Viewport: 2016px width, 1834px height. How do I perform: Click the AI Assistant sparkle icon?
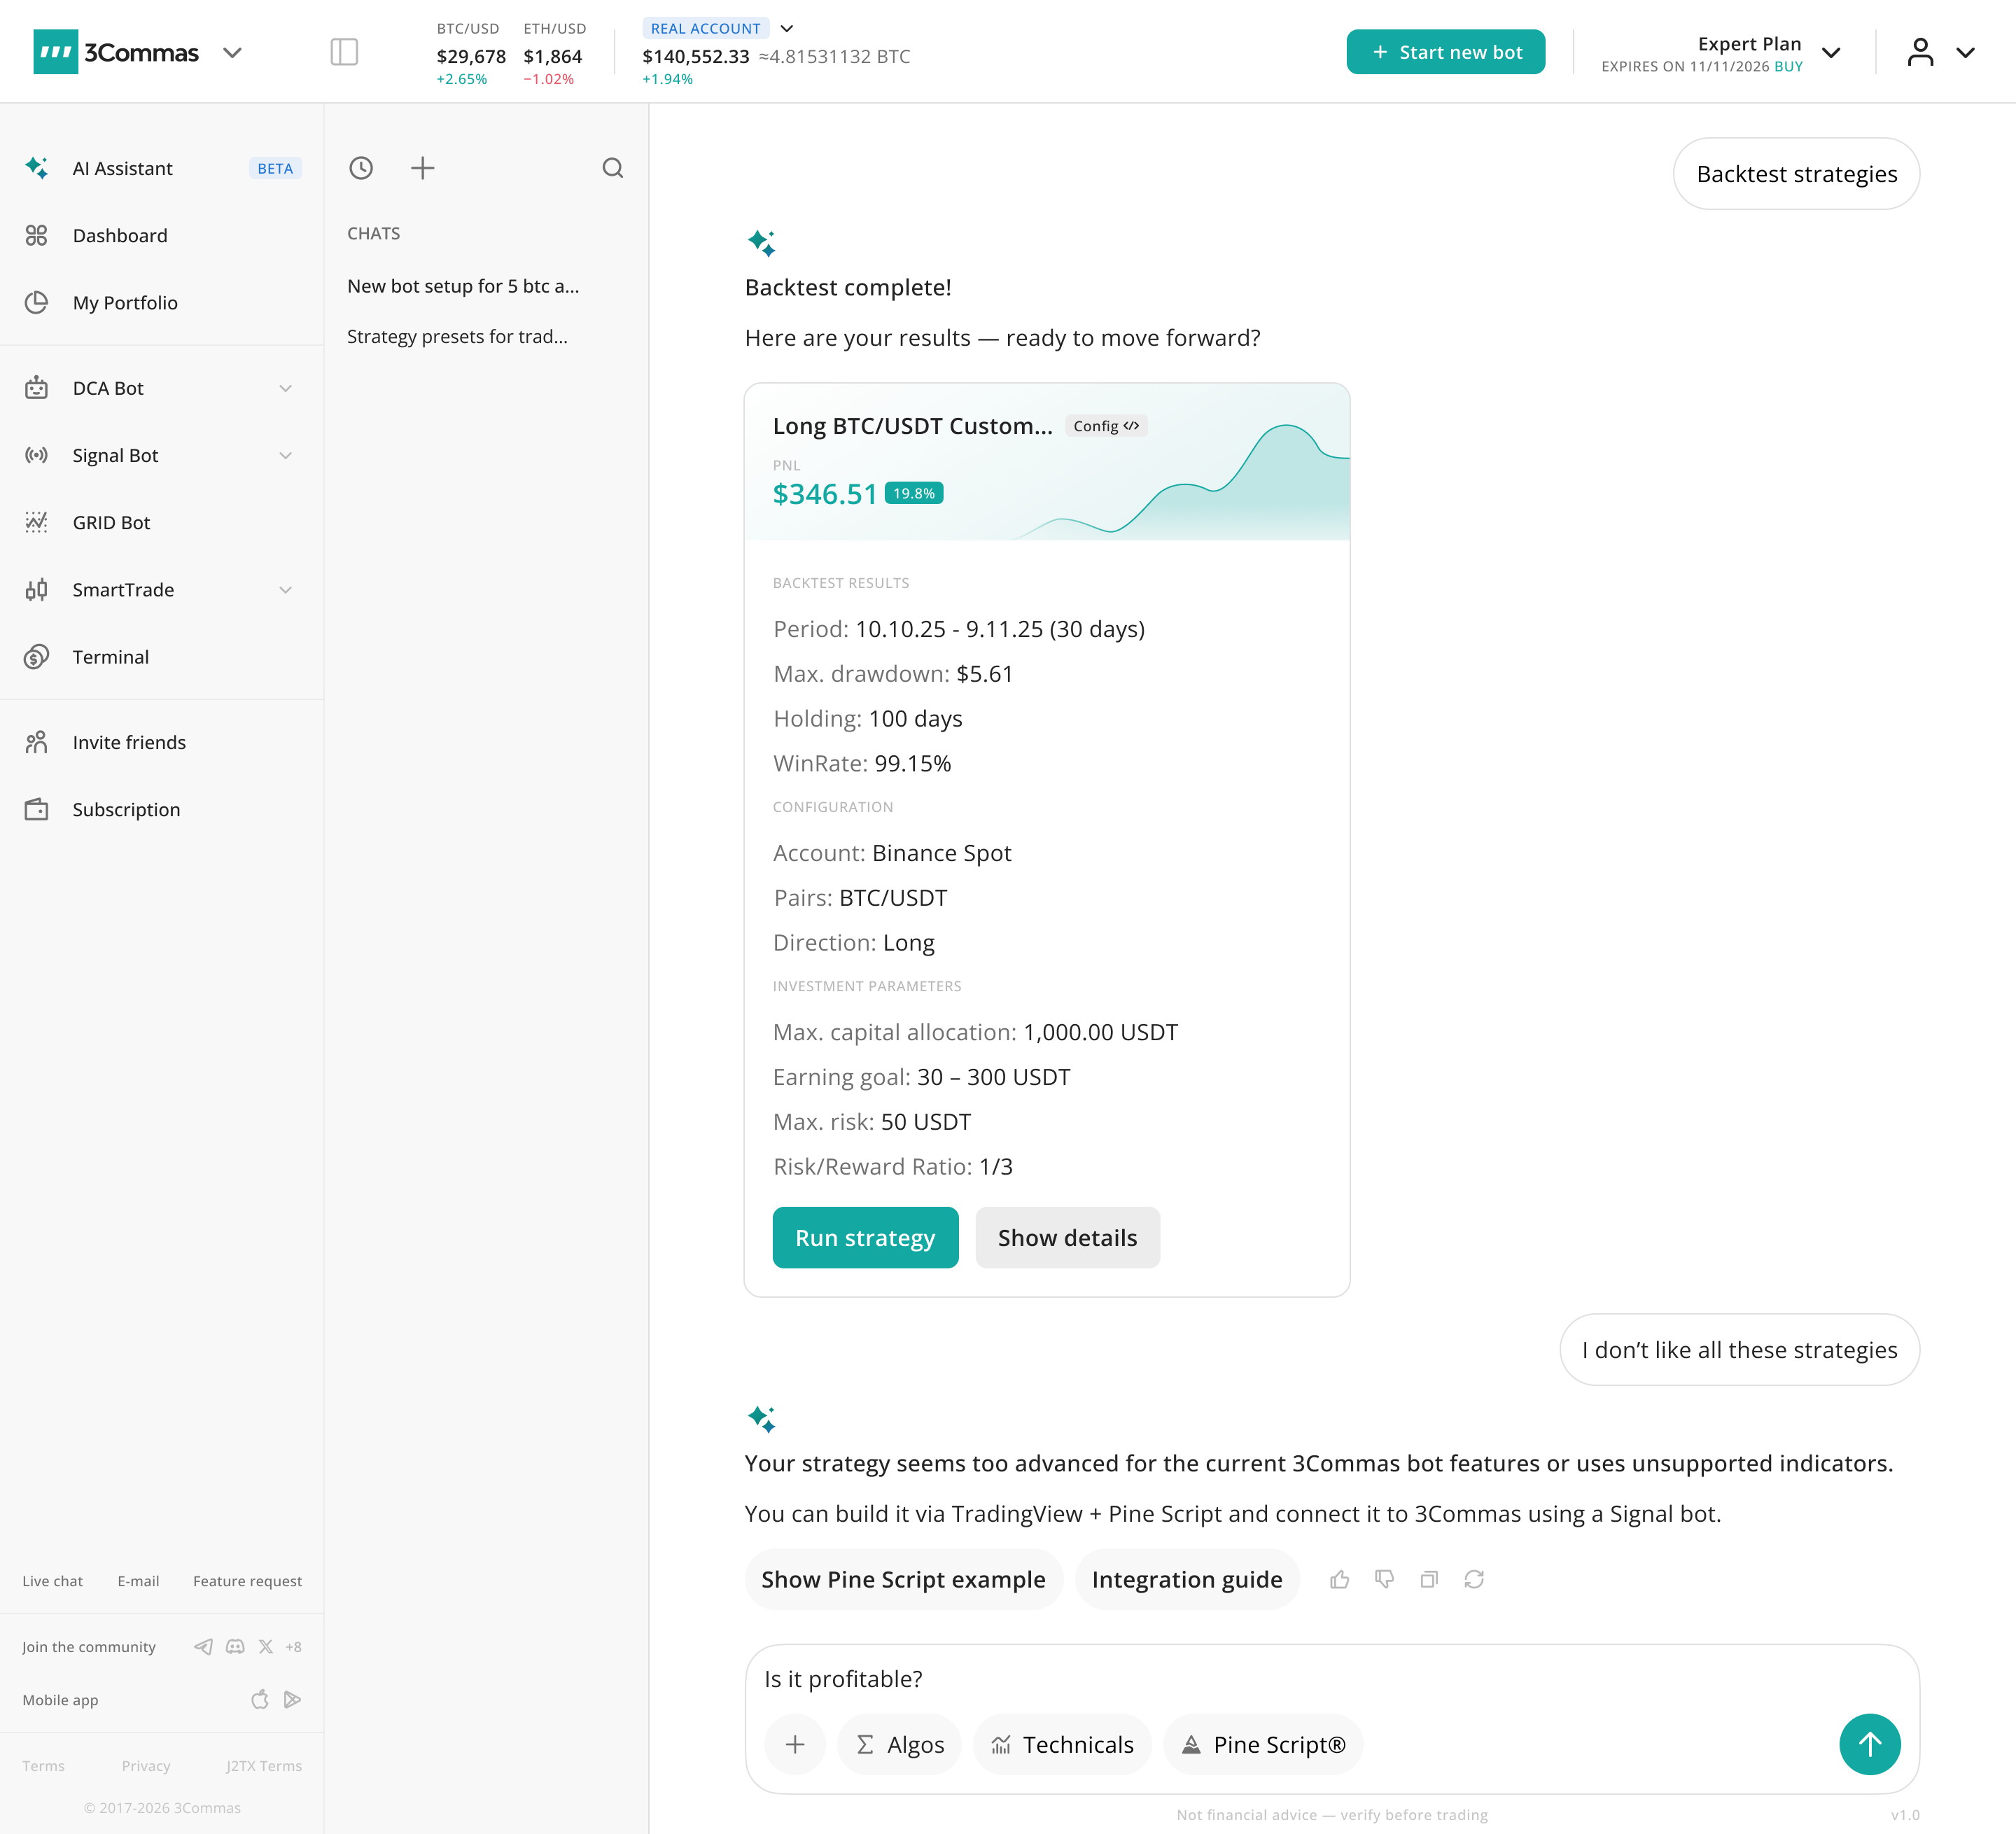click(36, 168)
